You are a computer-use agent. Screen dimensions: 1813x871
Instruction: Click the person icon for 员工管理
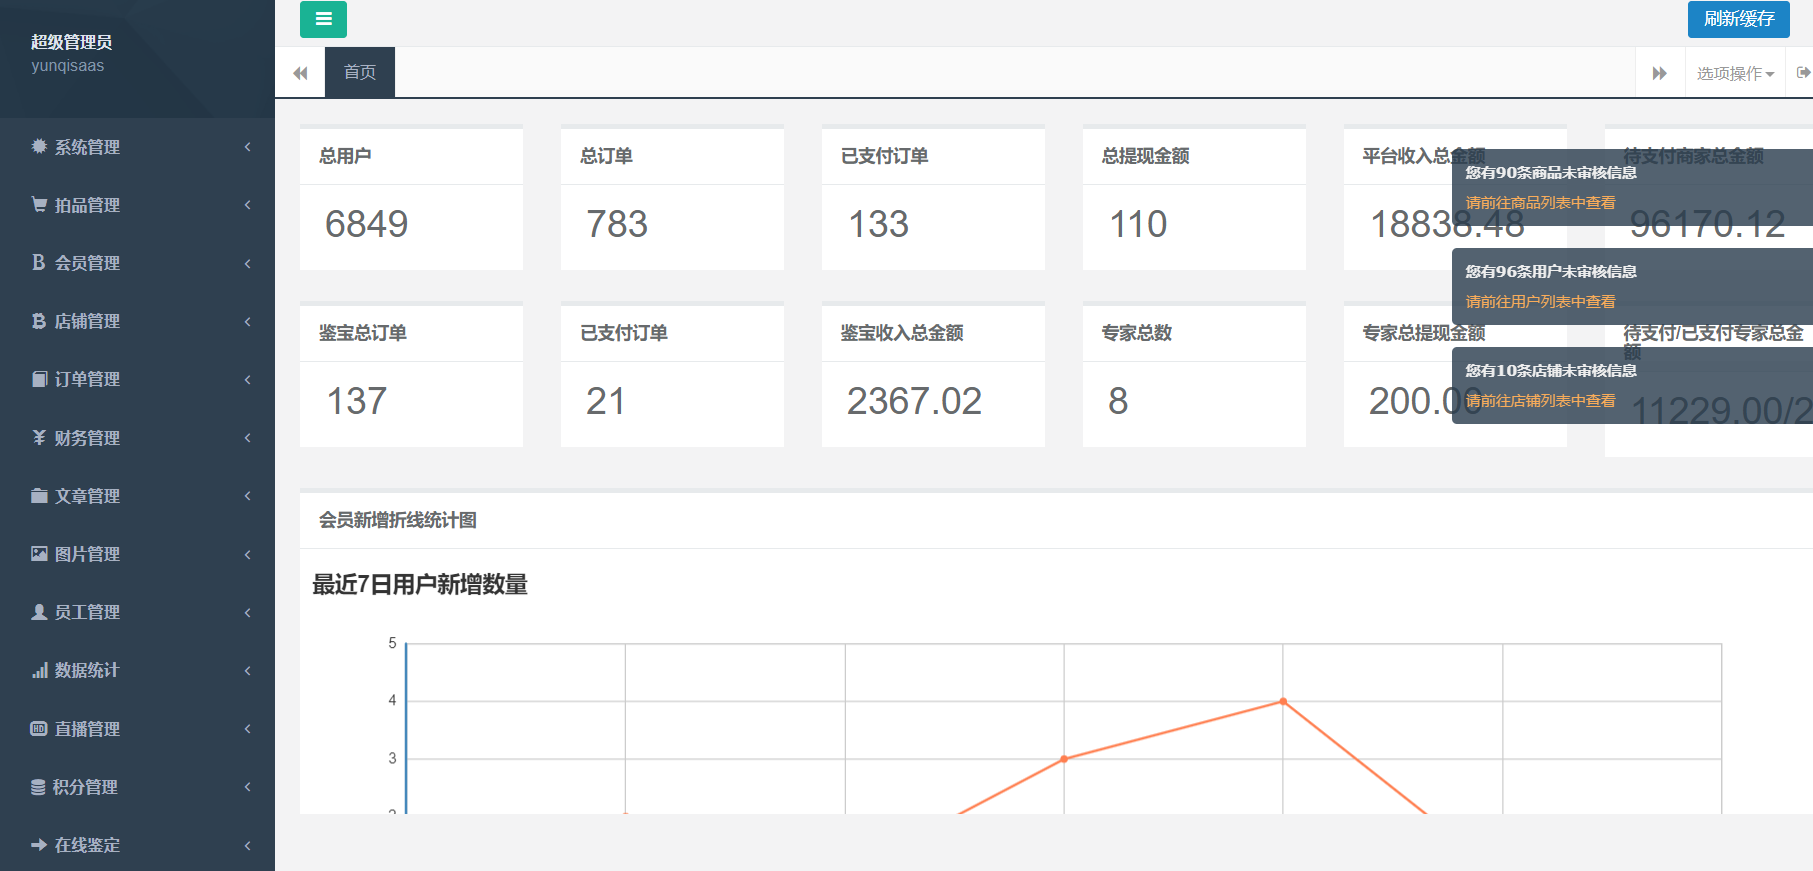[39, 612]
